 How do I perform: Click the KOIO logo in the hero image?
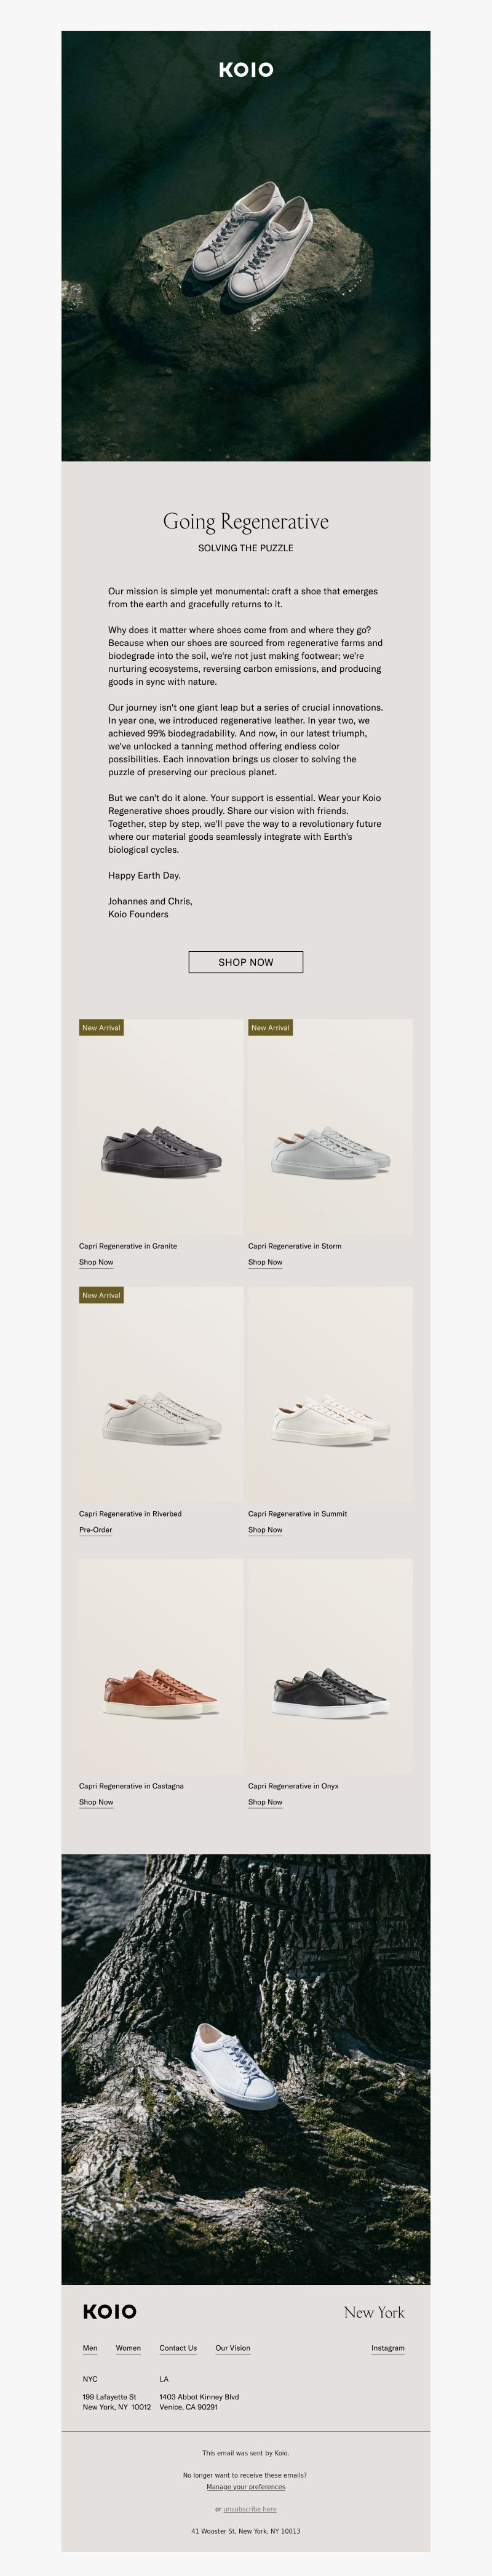click(x=246, y=69)
